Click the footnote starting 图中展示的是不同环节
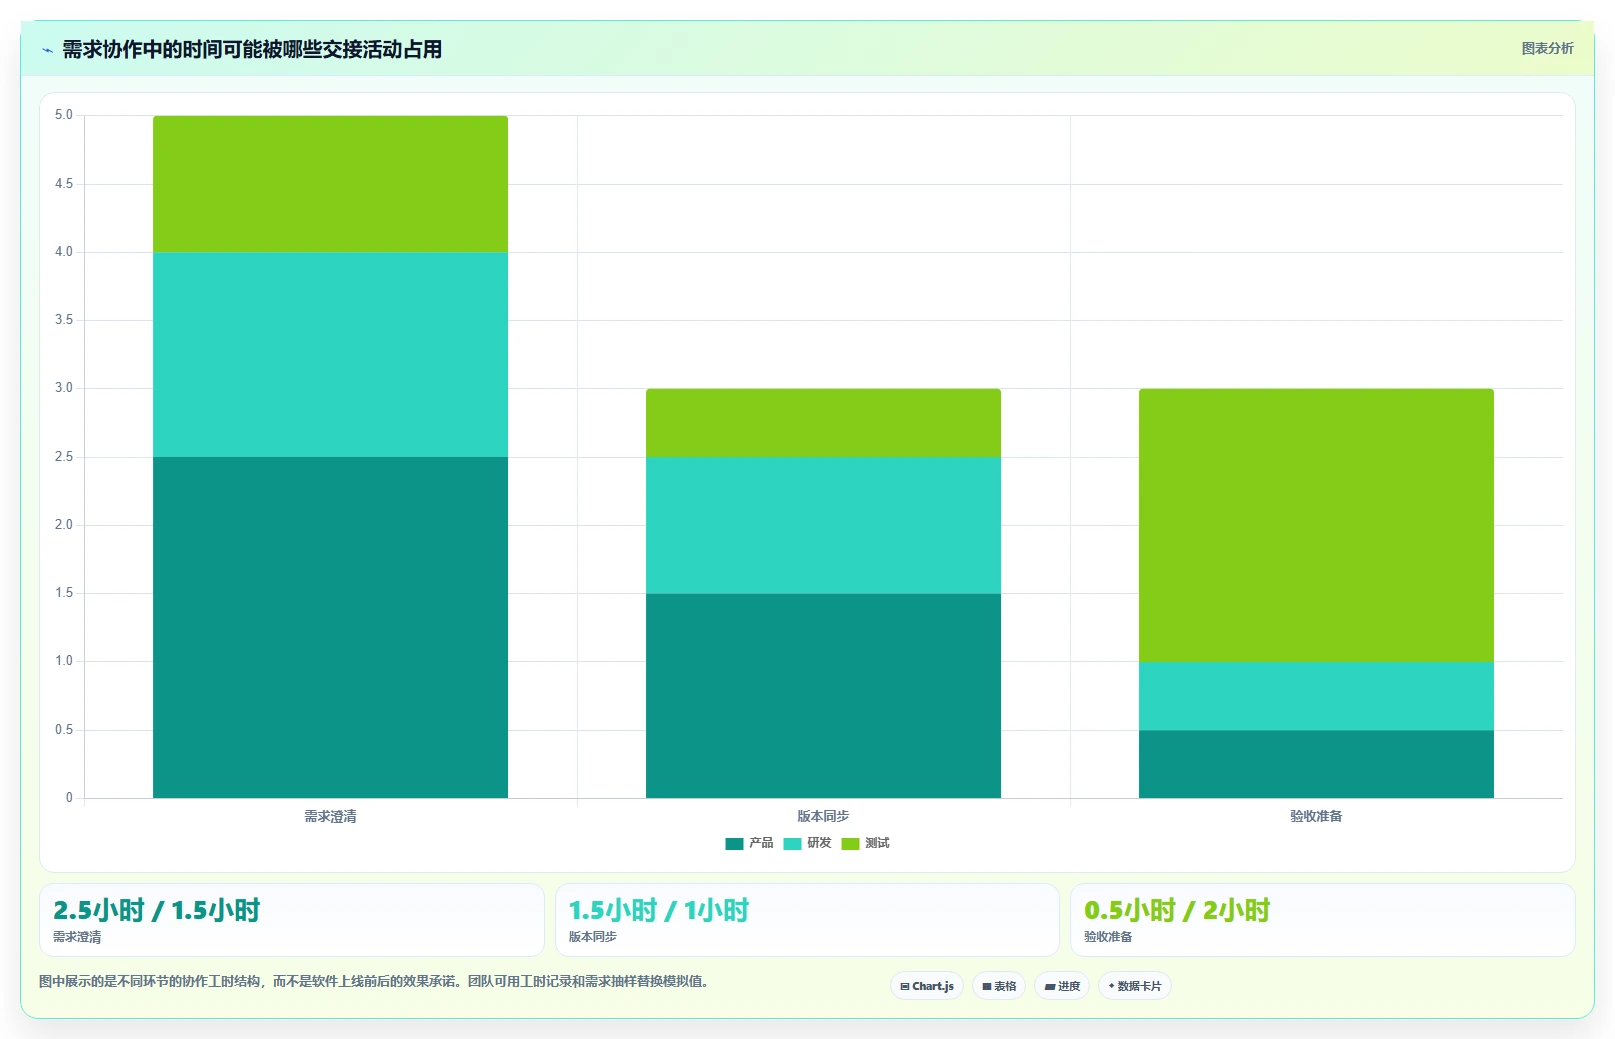The height and width of the screenshot is (1039, 1615). coord(376,981)
